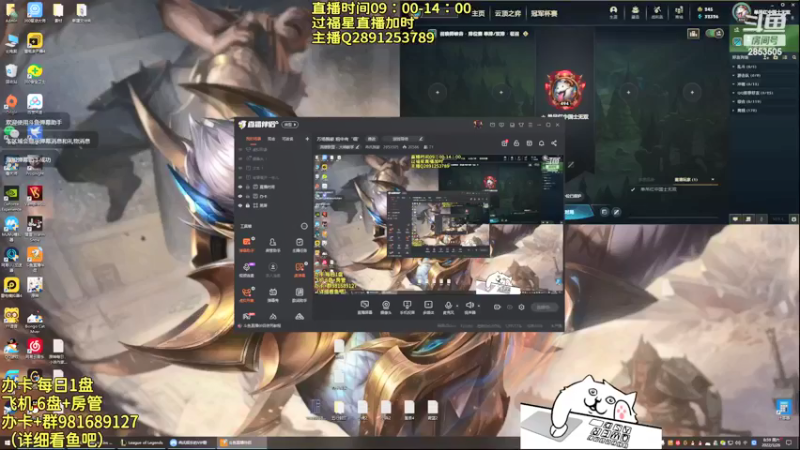Open the League lobby invite dropdown

[694, 180]
